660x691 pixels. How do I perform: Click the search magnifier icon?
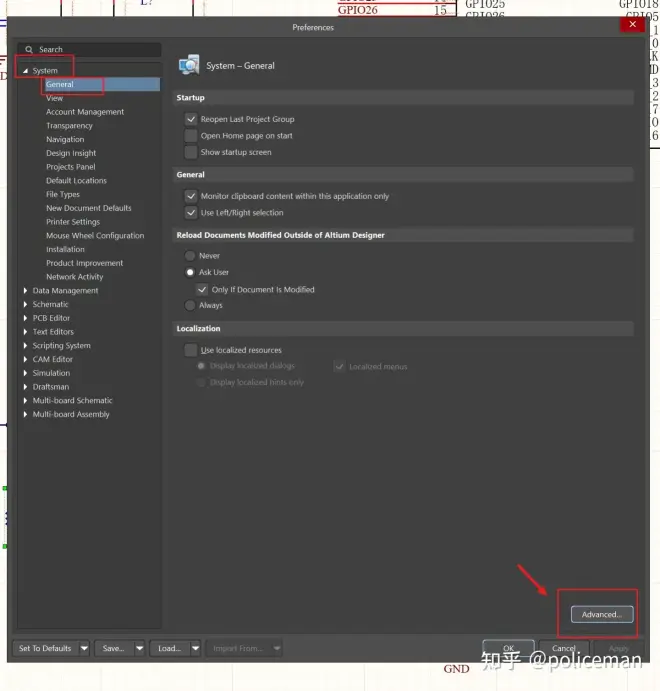coord(29,49)
